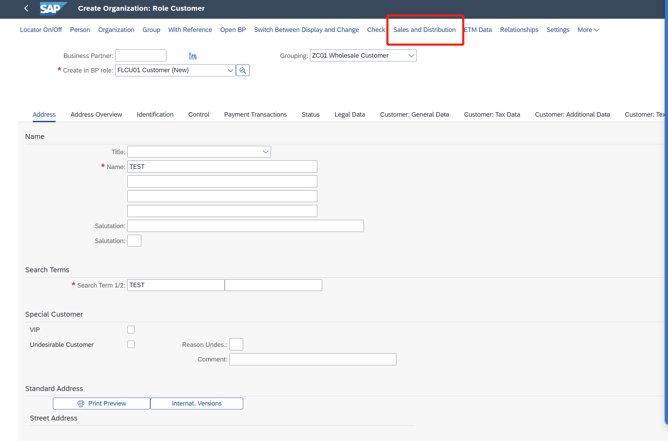
Task: Select the Customer: General Data tab
Action: tap(414, 115)
